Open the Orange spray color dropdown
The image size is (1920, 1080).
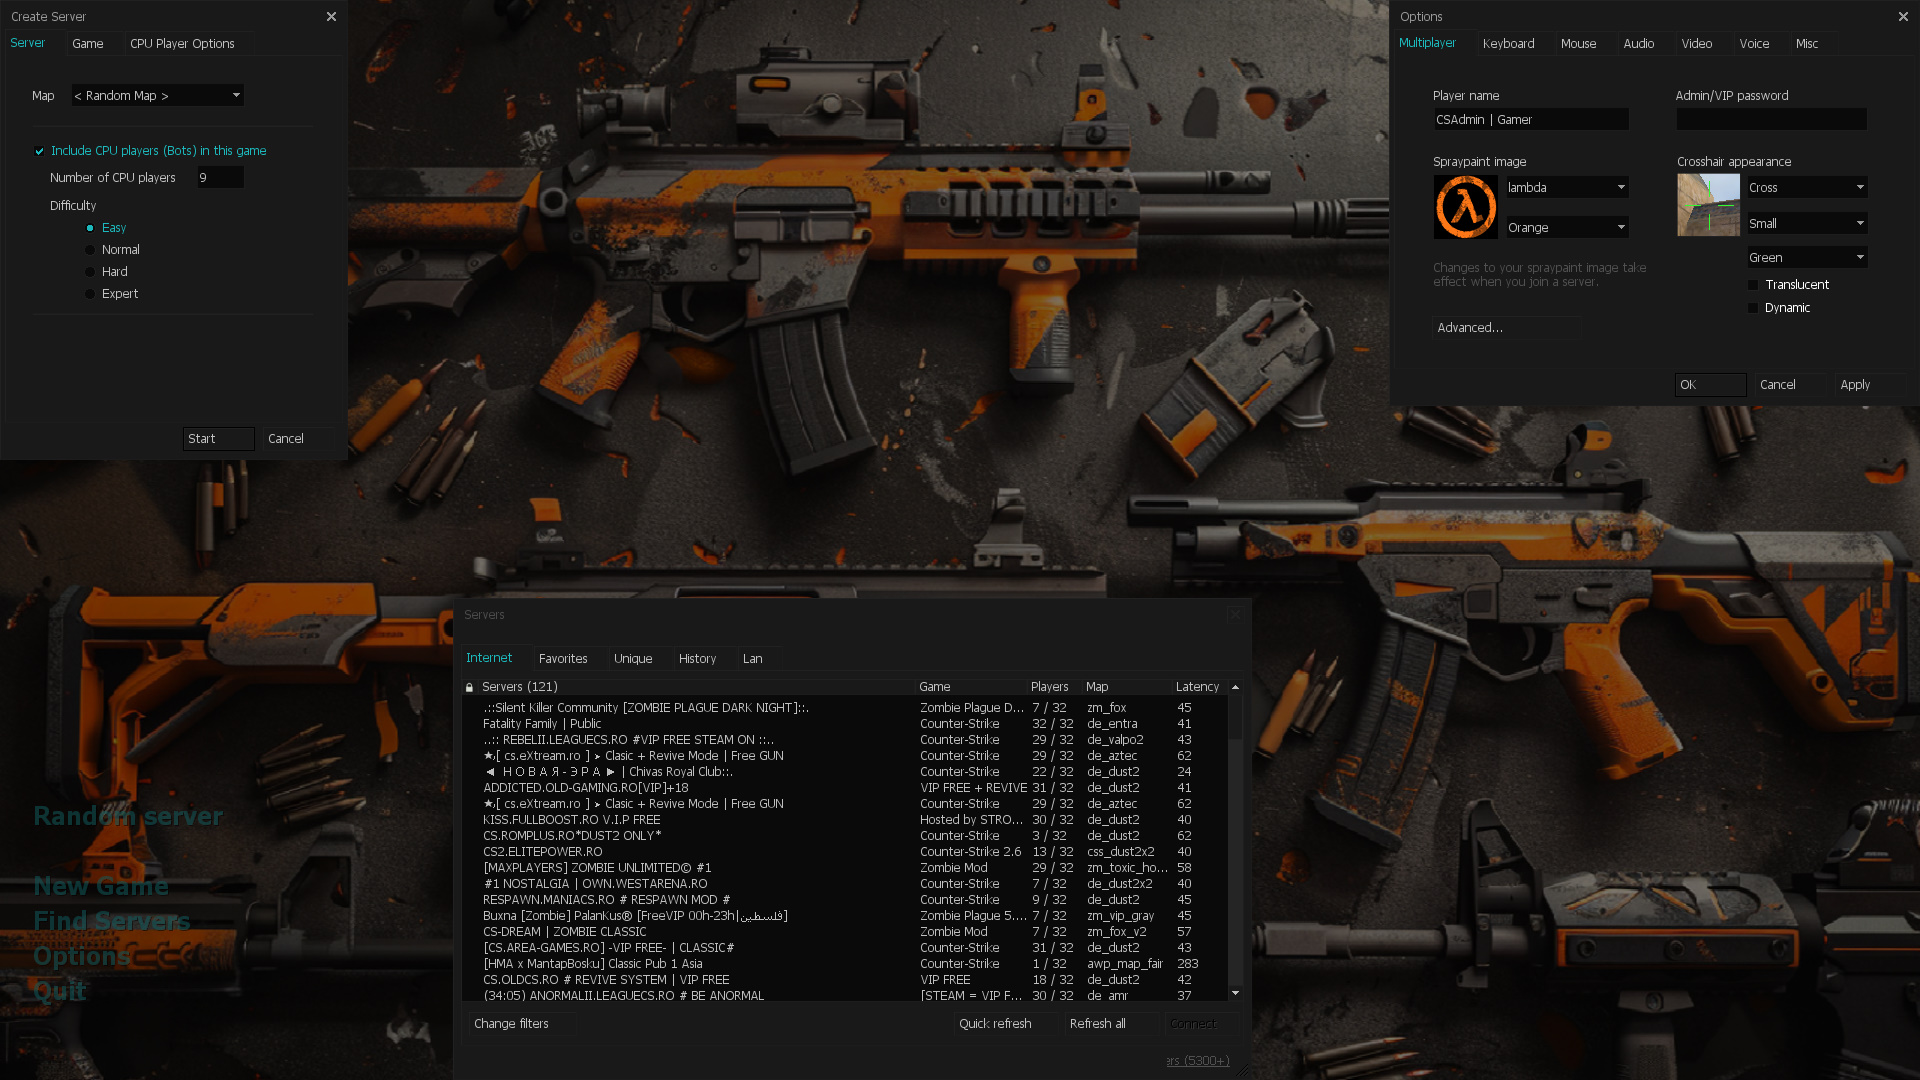pyautogui.click(x=1567, y=228)
